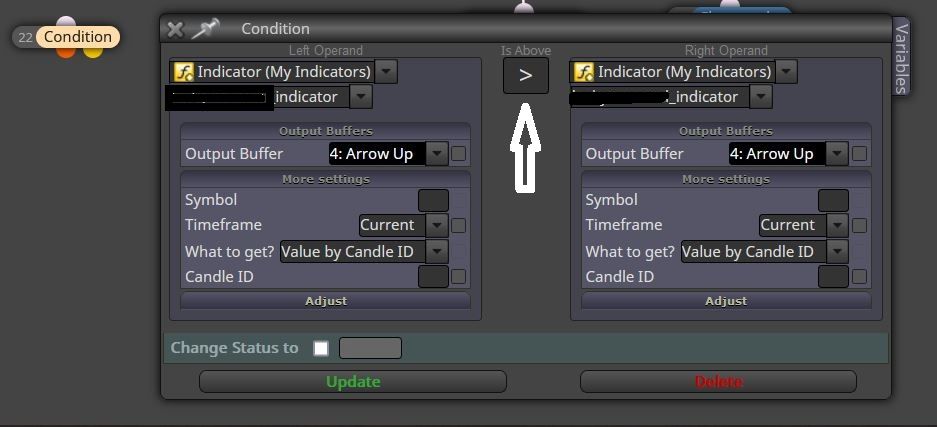This screenshot has height=427, width=937.
Task: Click the Is Above comparison operator button
Action: click(525, 76)
